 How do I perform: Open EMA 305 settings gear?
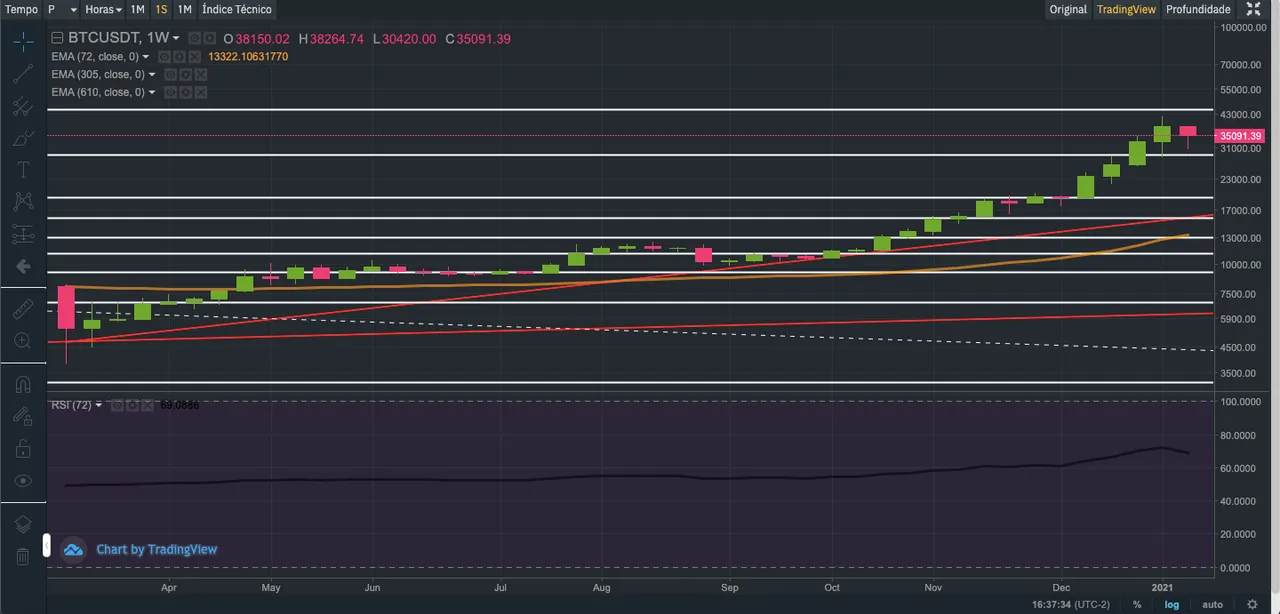tap(186, 74)
